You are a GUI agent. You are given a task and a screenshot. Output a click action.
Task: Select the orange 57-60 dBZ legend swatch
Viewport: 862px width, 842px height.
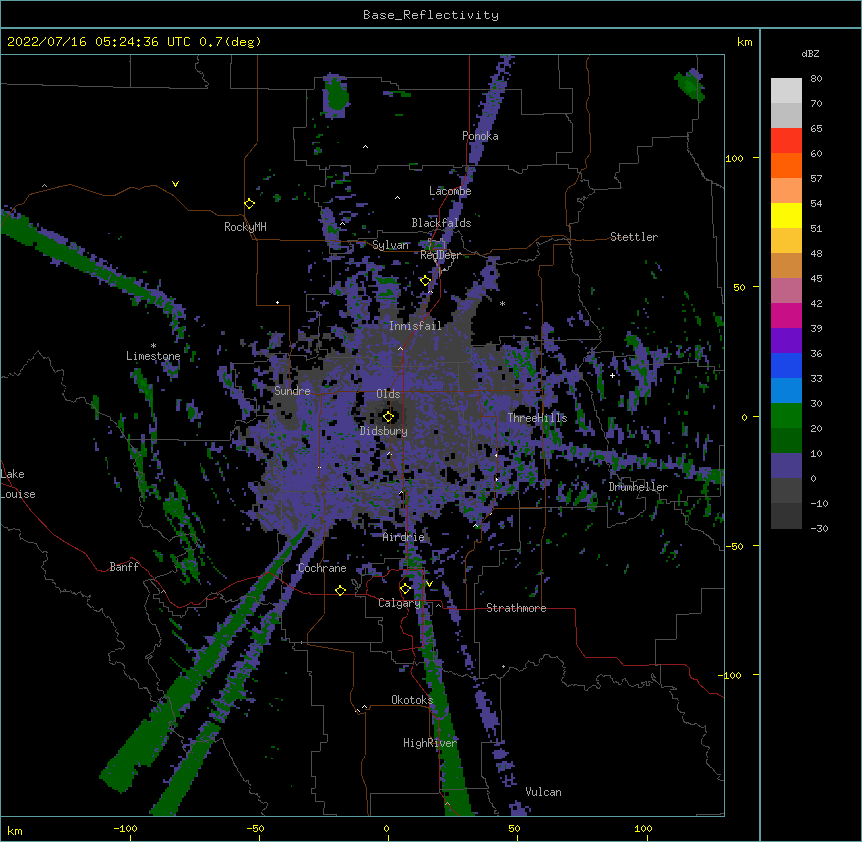pyautogui.click(x=786, y=166)
